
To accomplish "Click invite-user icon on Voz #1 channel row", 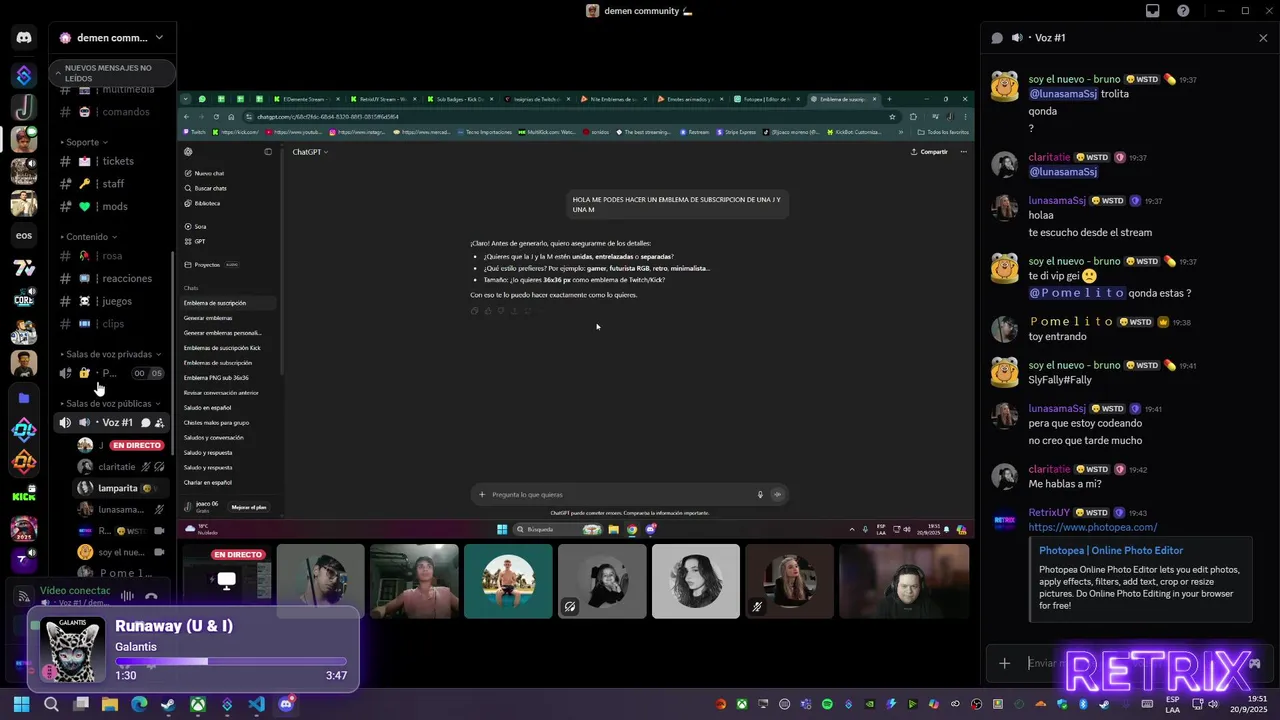I will [160, 423].
